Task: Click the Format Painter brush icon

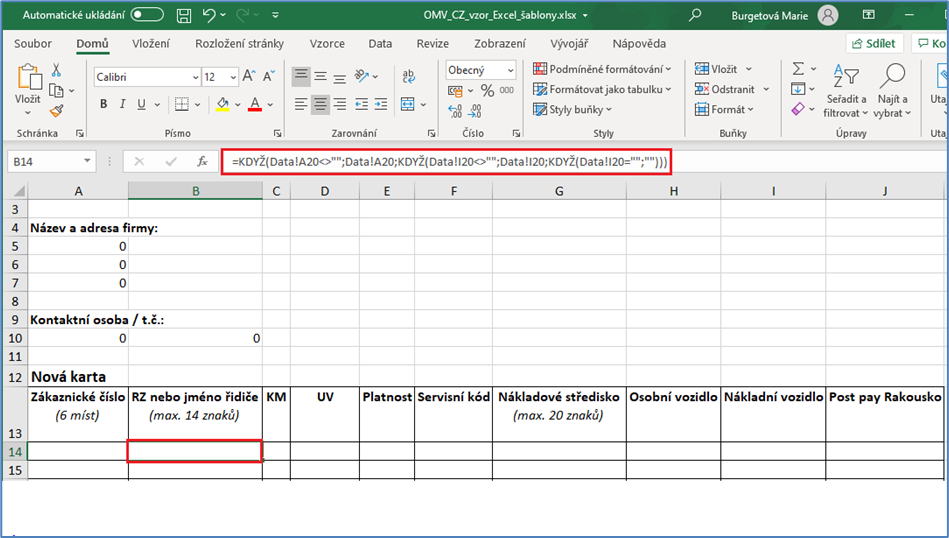Action: [x=56, y=111]
